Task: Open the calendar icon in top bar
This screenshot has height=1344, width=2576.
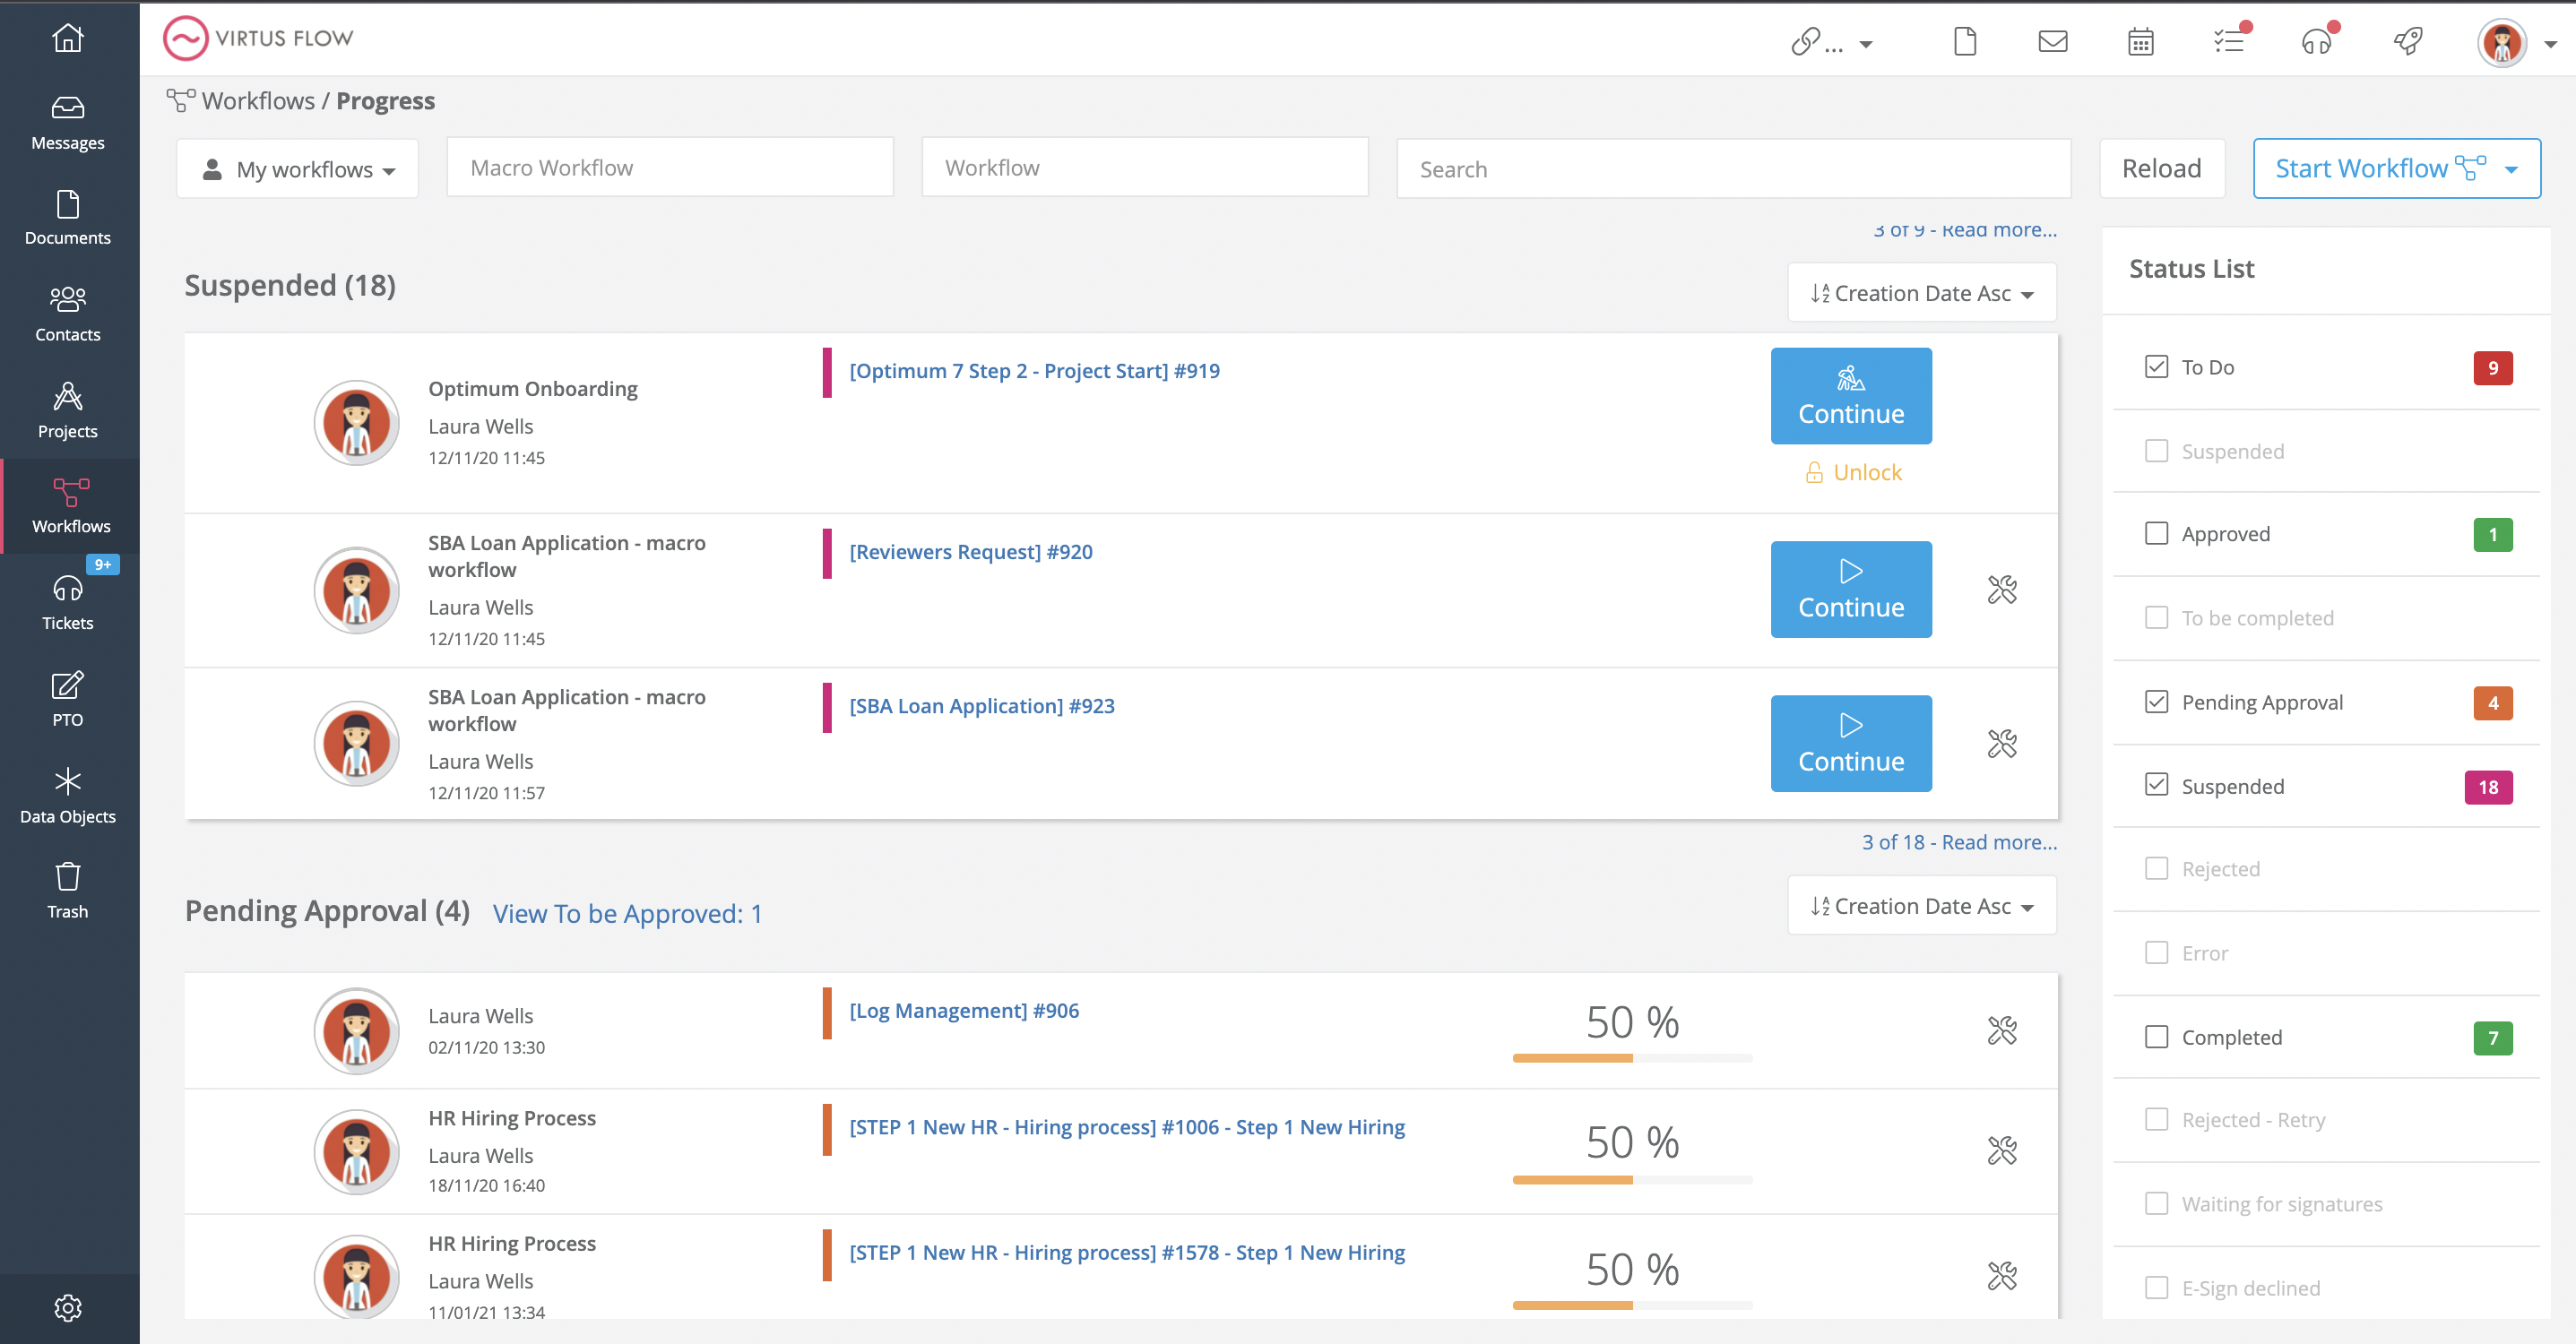Action: pos(2140,42)
